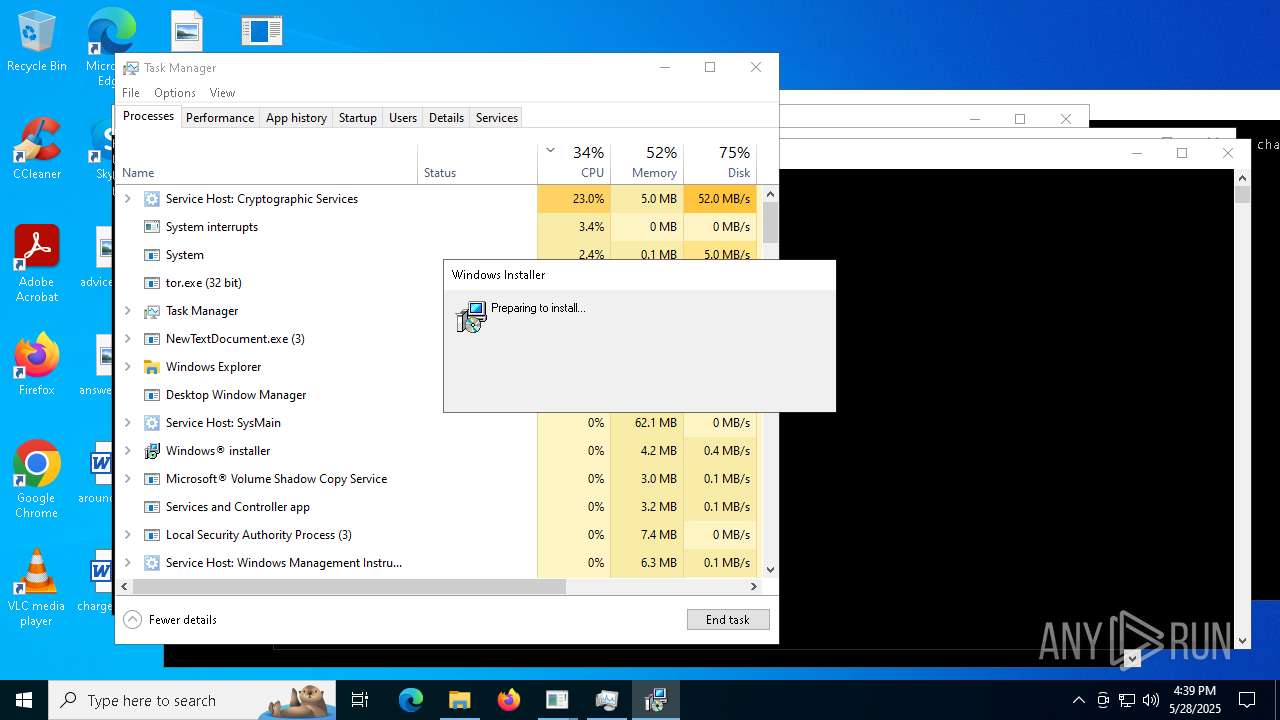Screen dimensions: 1280x720
Task: Click the horizontal scrollbar in the process list
Action: click(349, 587)
